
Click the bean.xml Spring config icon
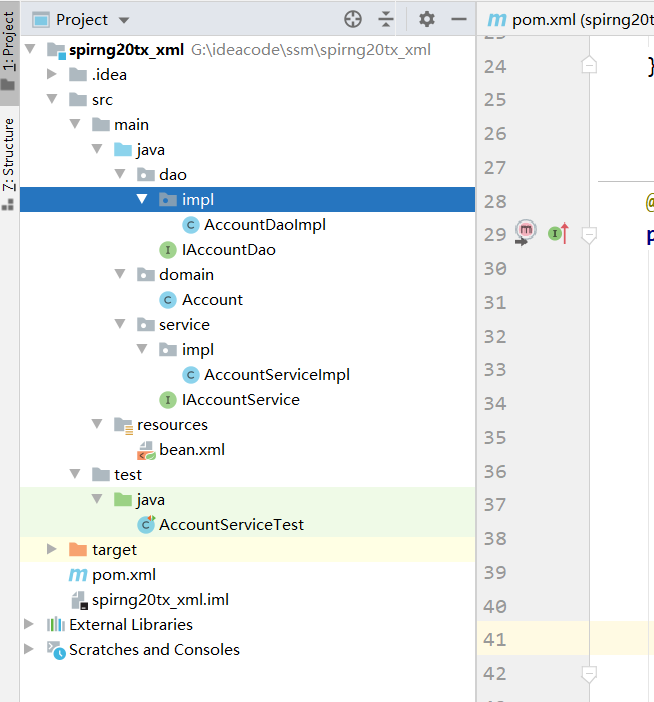tap(146, 451)
